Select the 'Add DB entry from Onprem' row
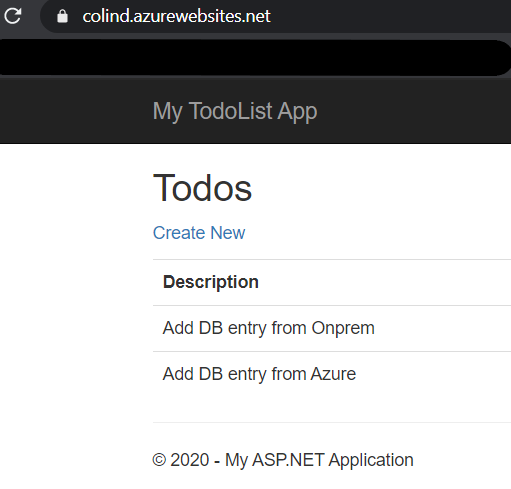Image resolution: width=511 pixels, height=489 pixels. 332,328
